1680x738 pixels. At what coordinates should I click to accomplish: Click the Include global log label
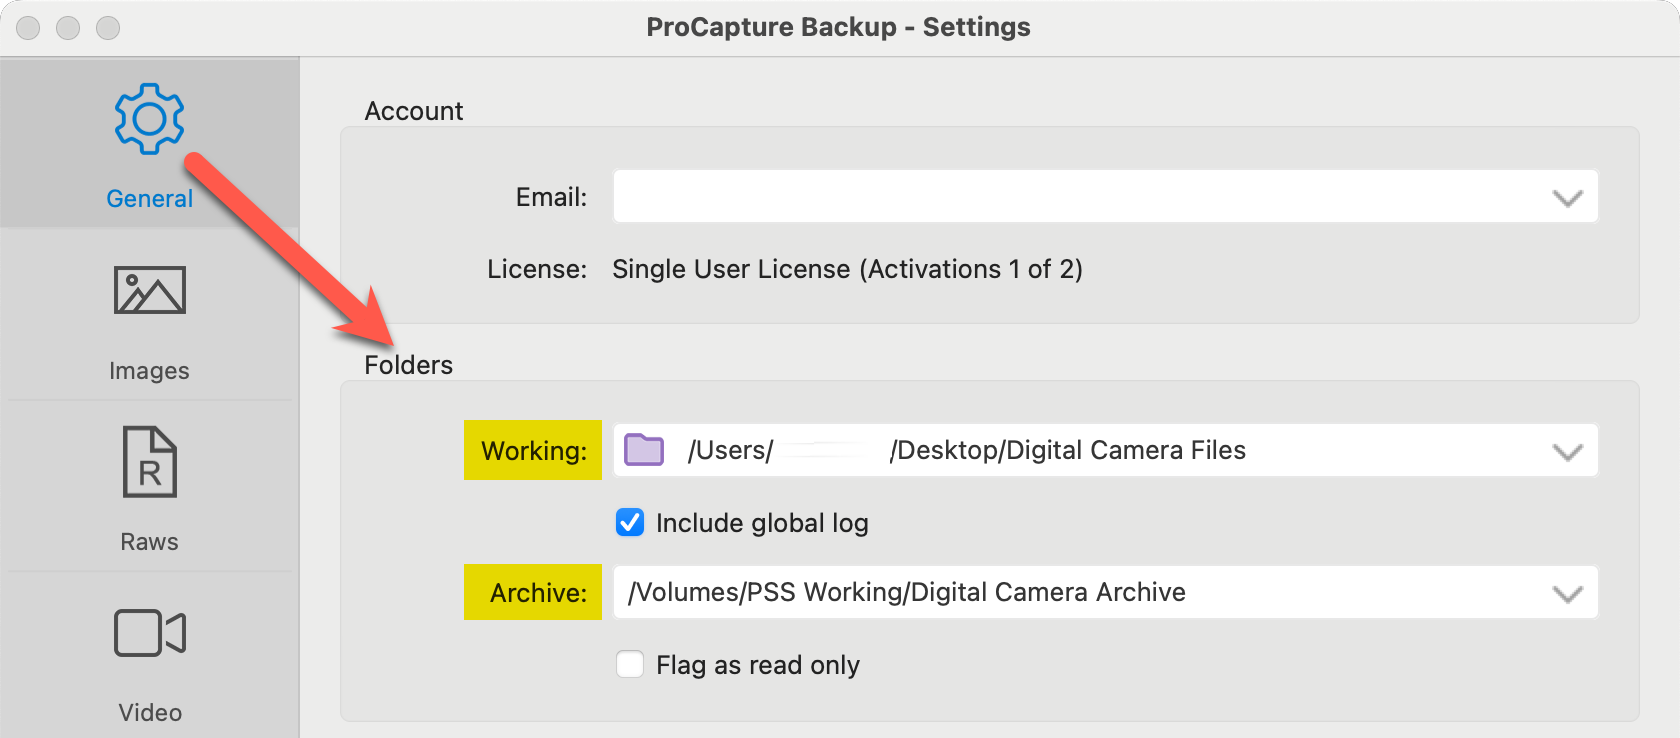pyautogui.click(x=762, y=523)
